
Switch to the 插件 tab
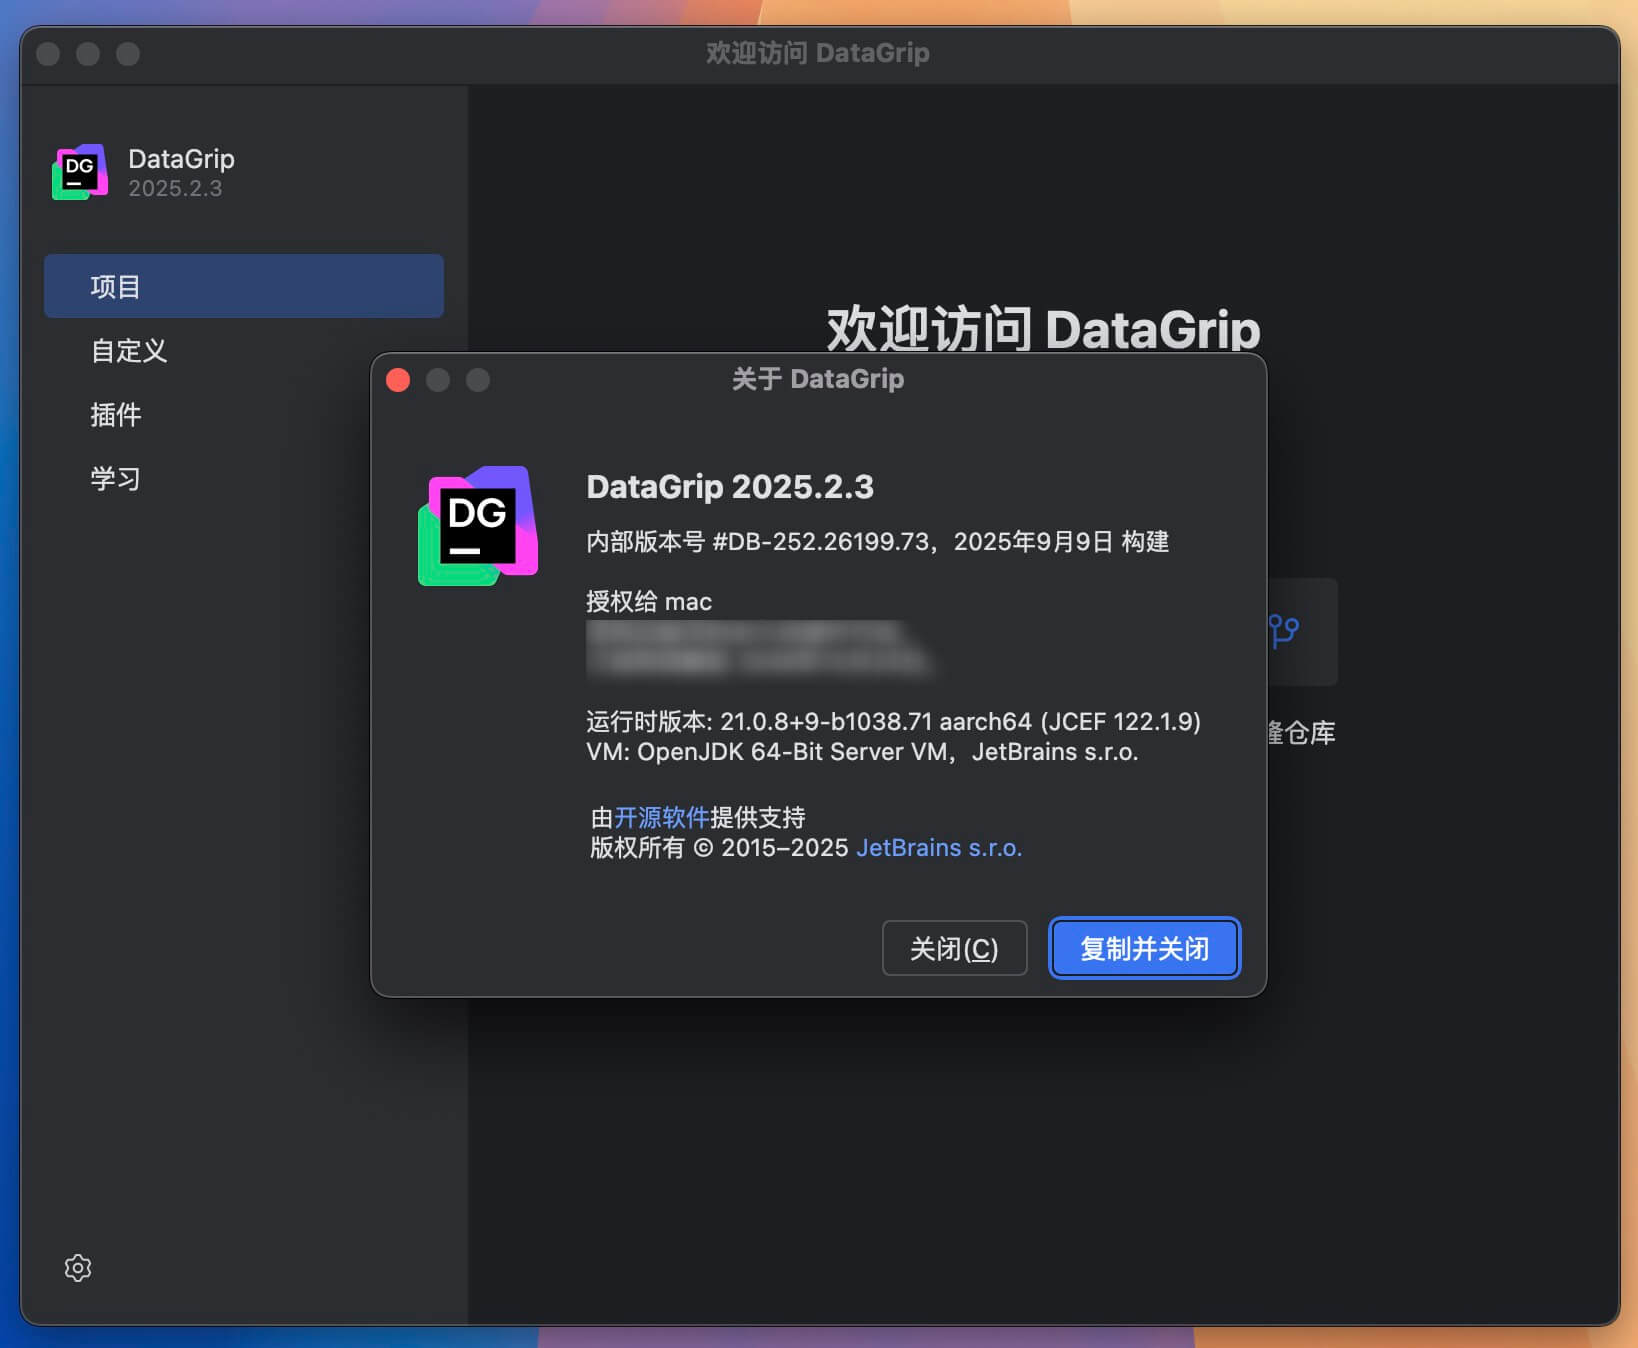(x=116, y=415)
